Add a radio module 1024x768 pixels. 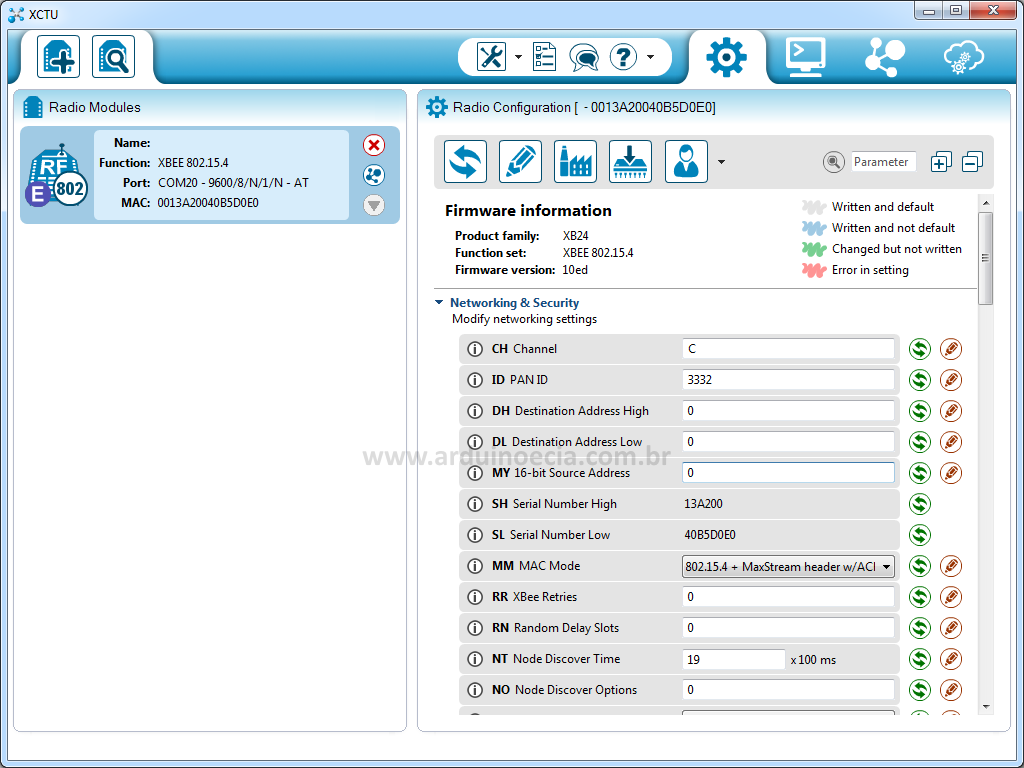coord(58,57)
